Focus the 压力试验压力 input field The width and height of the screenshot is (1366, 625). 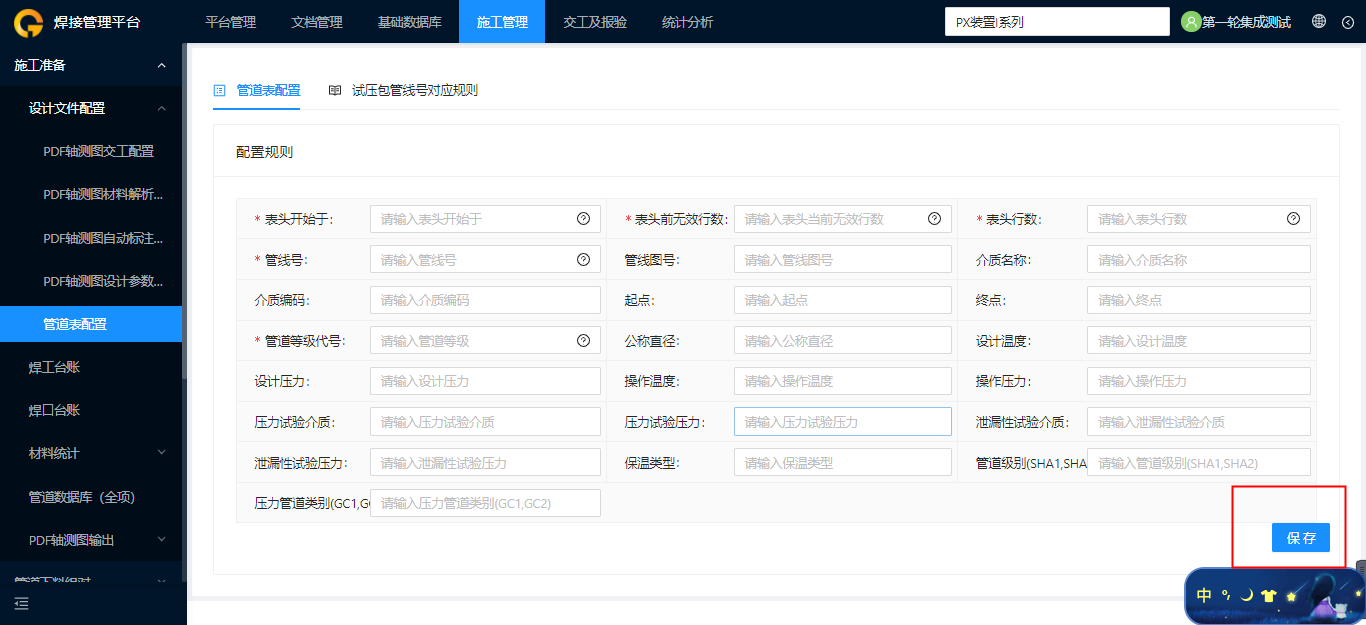tap(842, 422)
